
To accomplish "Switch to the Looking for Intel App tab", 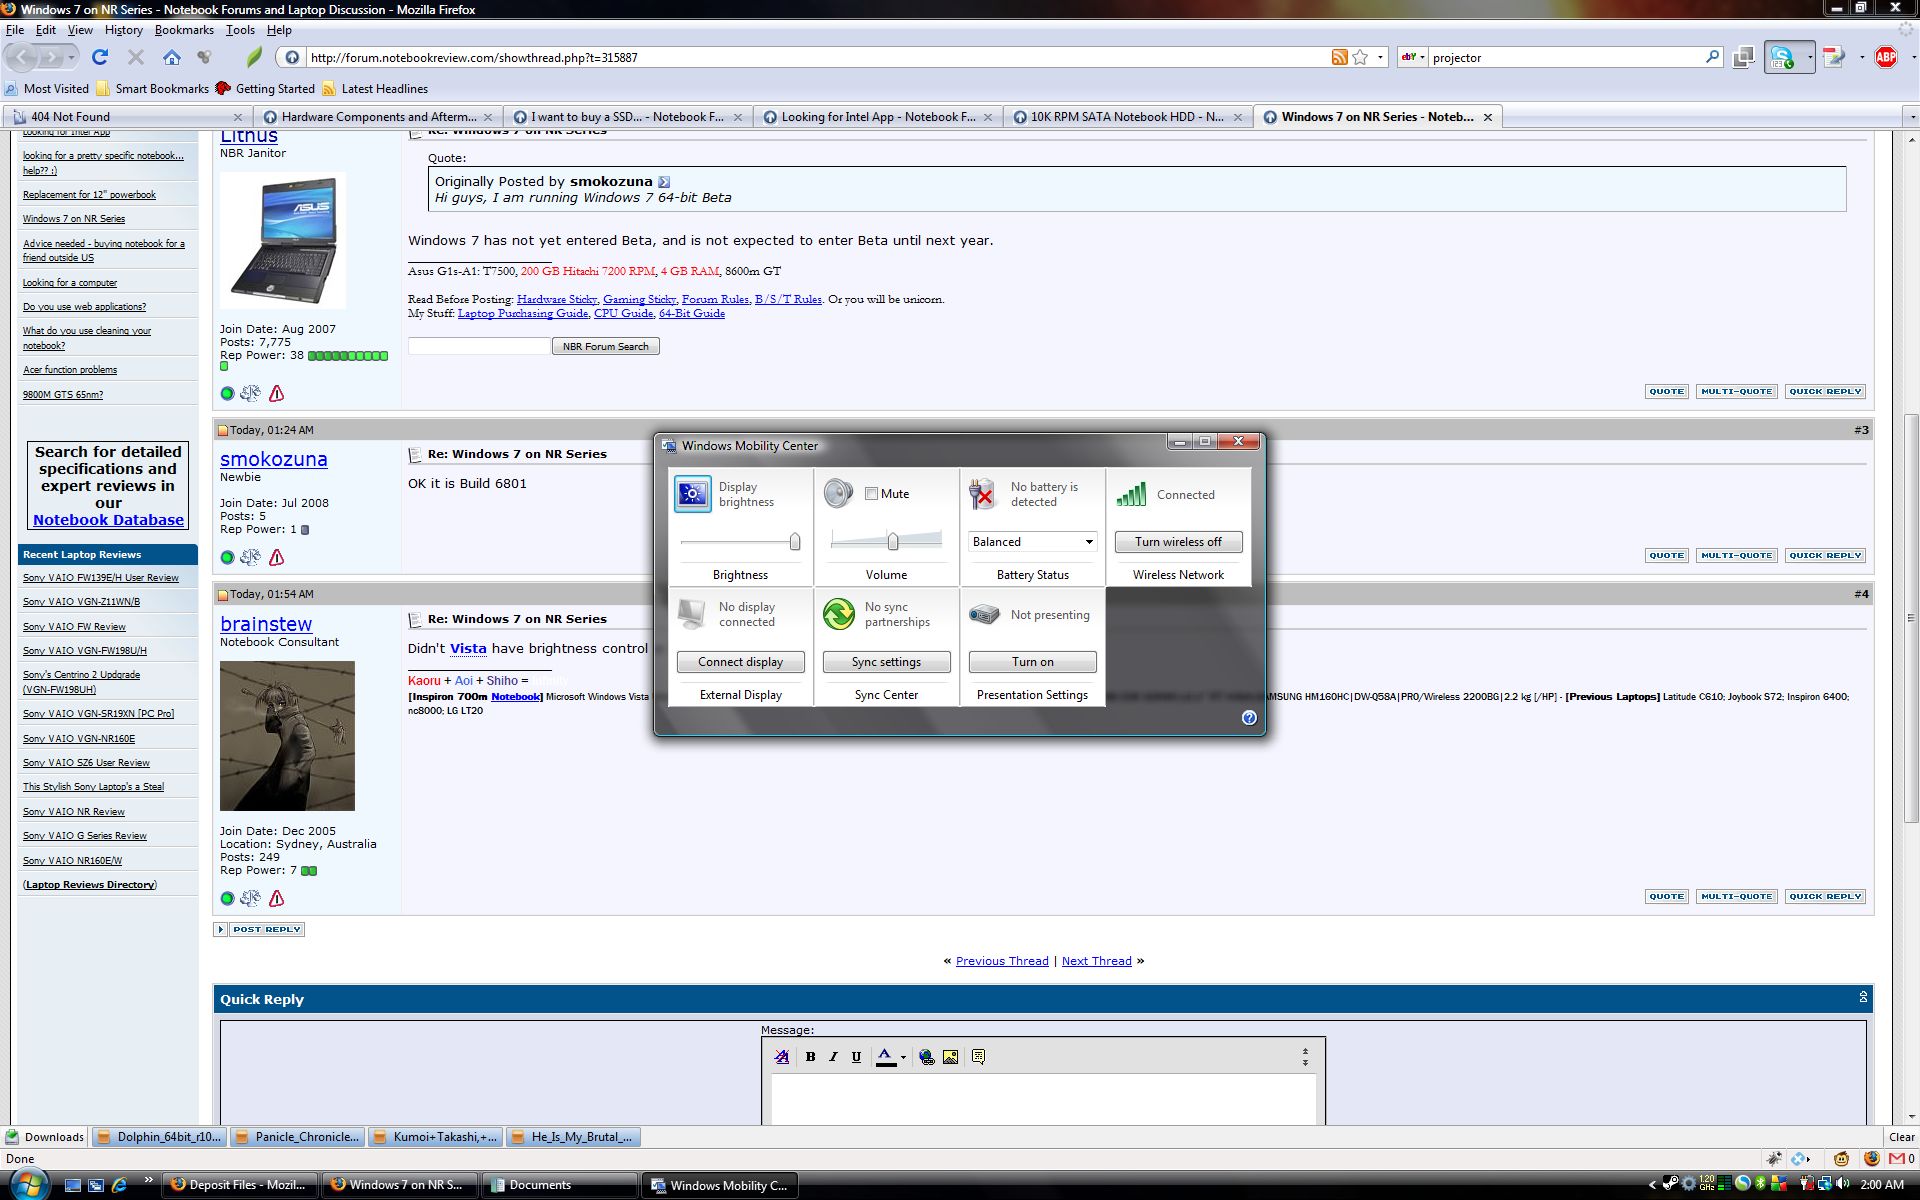I will 877,117.
